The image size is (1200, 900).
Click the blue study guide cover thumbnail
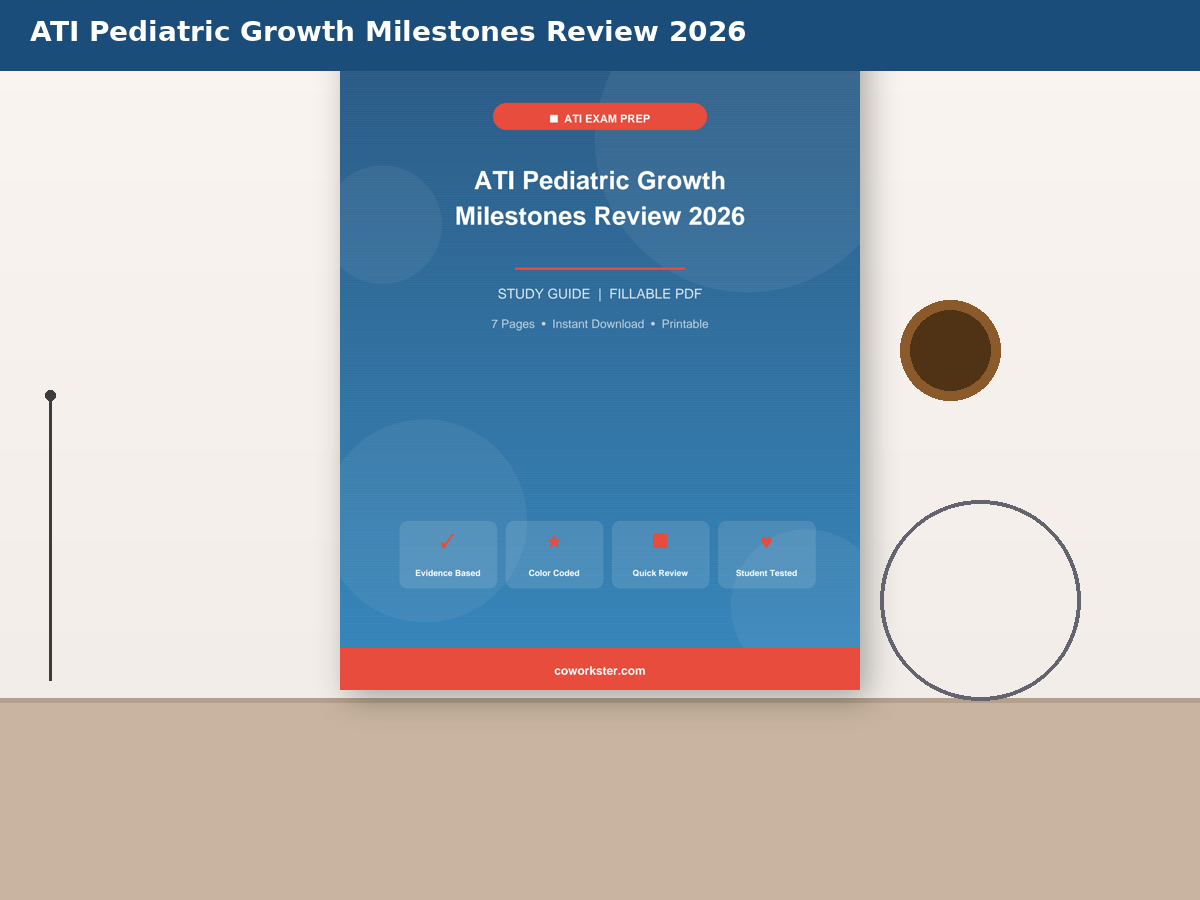(x=600, y=380)
